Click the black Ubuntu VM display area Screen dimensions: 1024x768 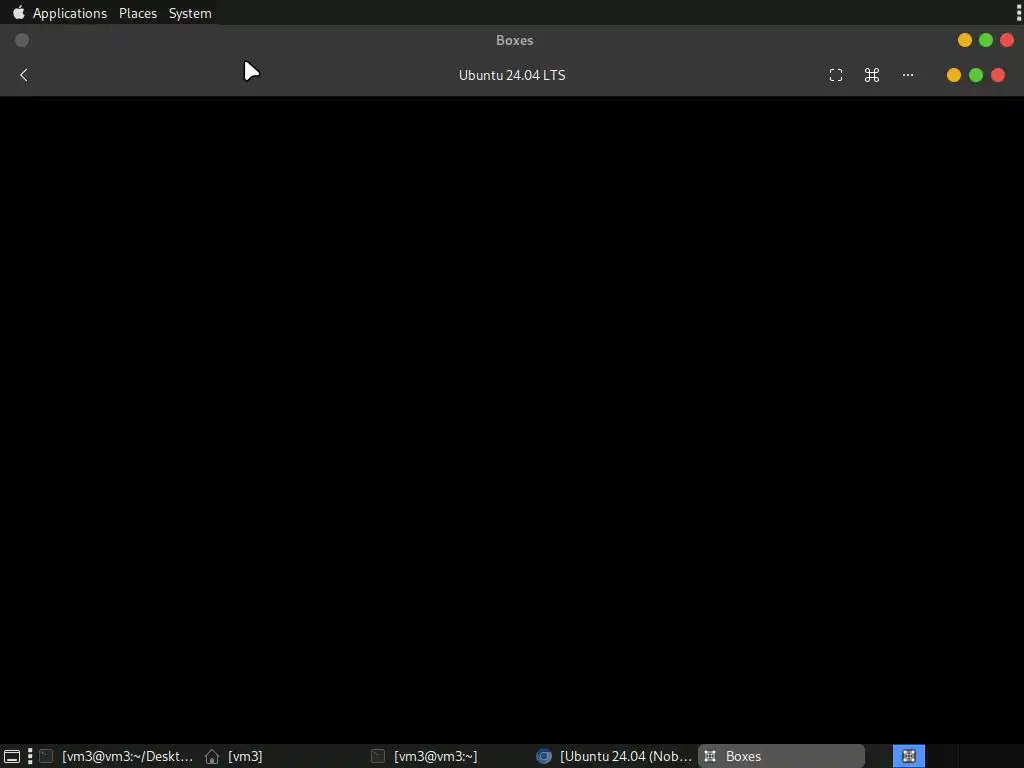pyautogui.click(x=512, y=419)
